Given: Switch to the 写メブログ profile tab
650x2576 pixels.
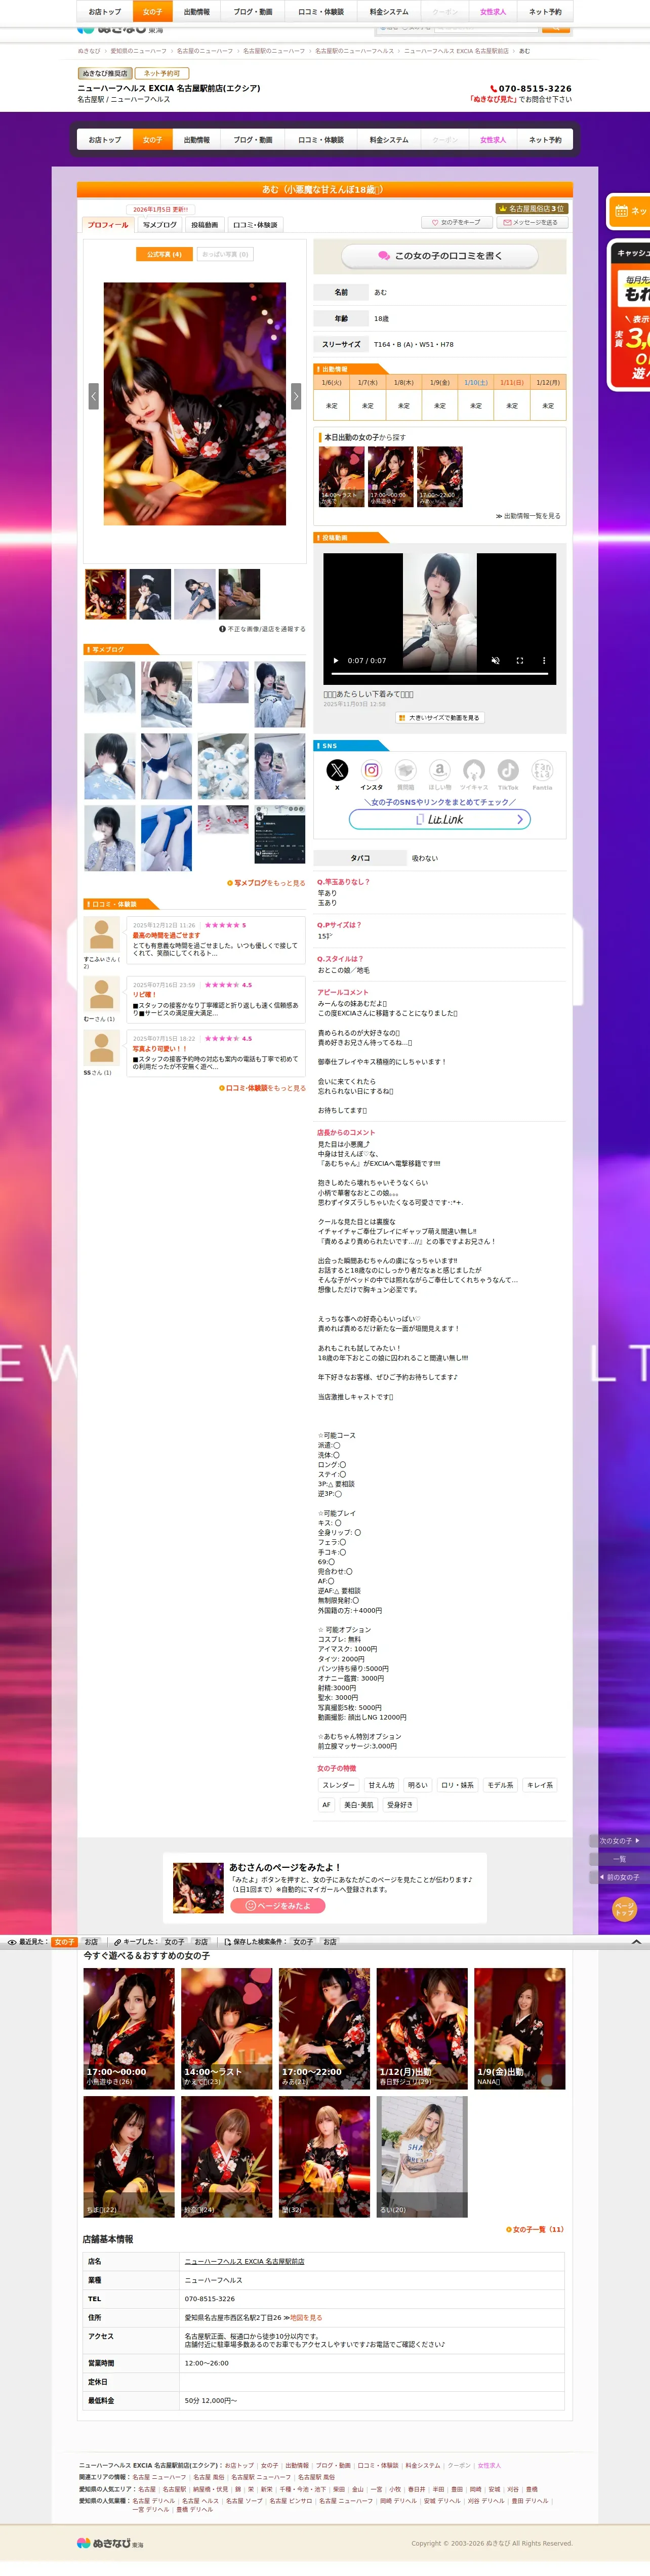Looking at the screenshot, I should click(160, 225).
